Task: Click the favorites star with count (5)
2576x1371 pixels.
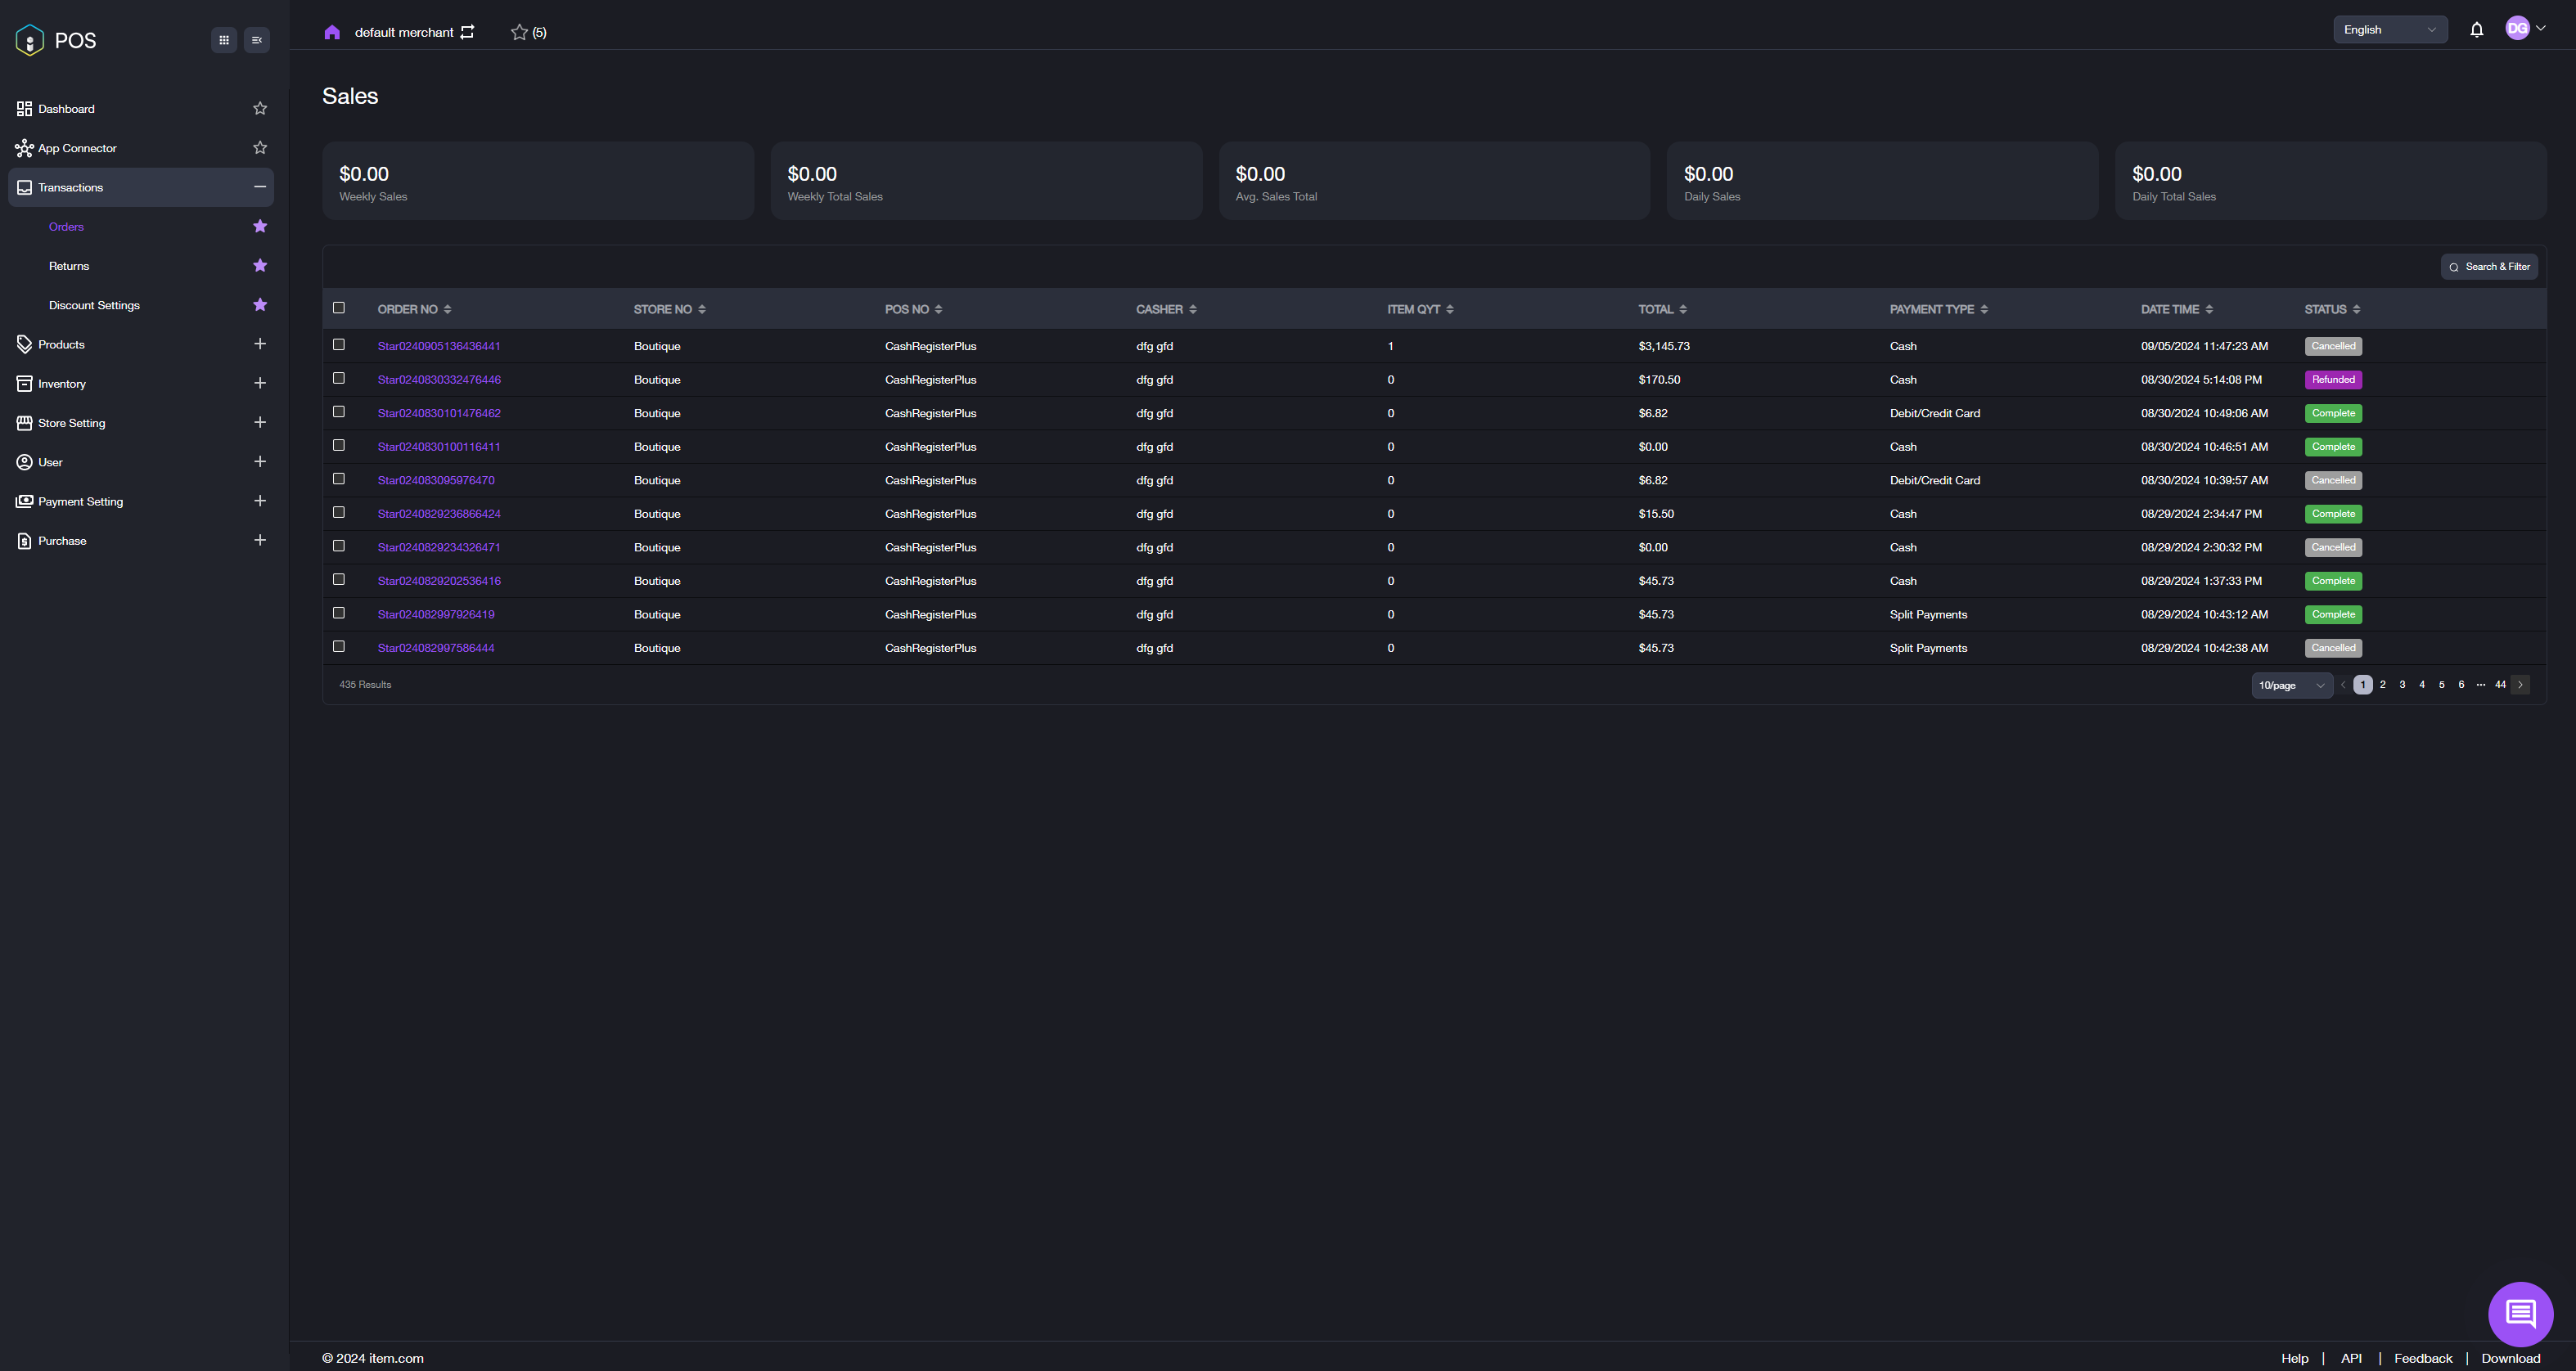Action: (x=528, y=32)
